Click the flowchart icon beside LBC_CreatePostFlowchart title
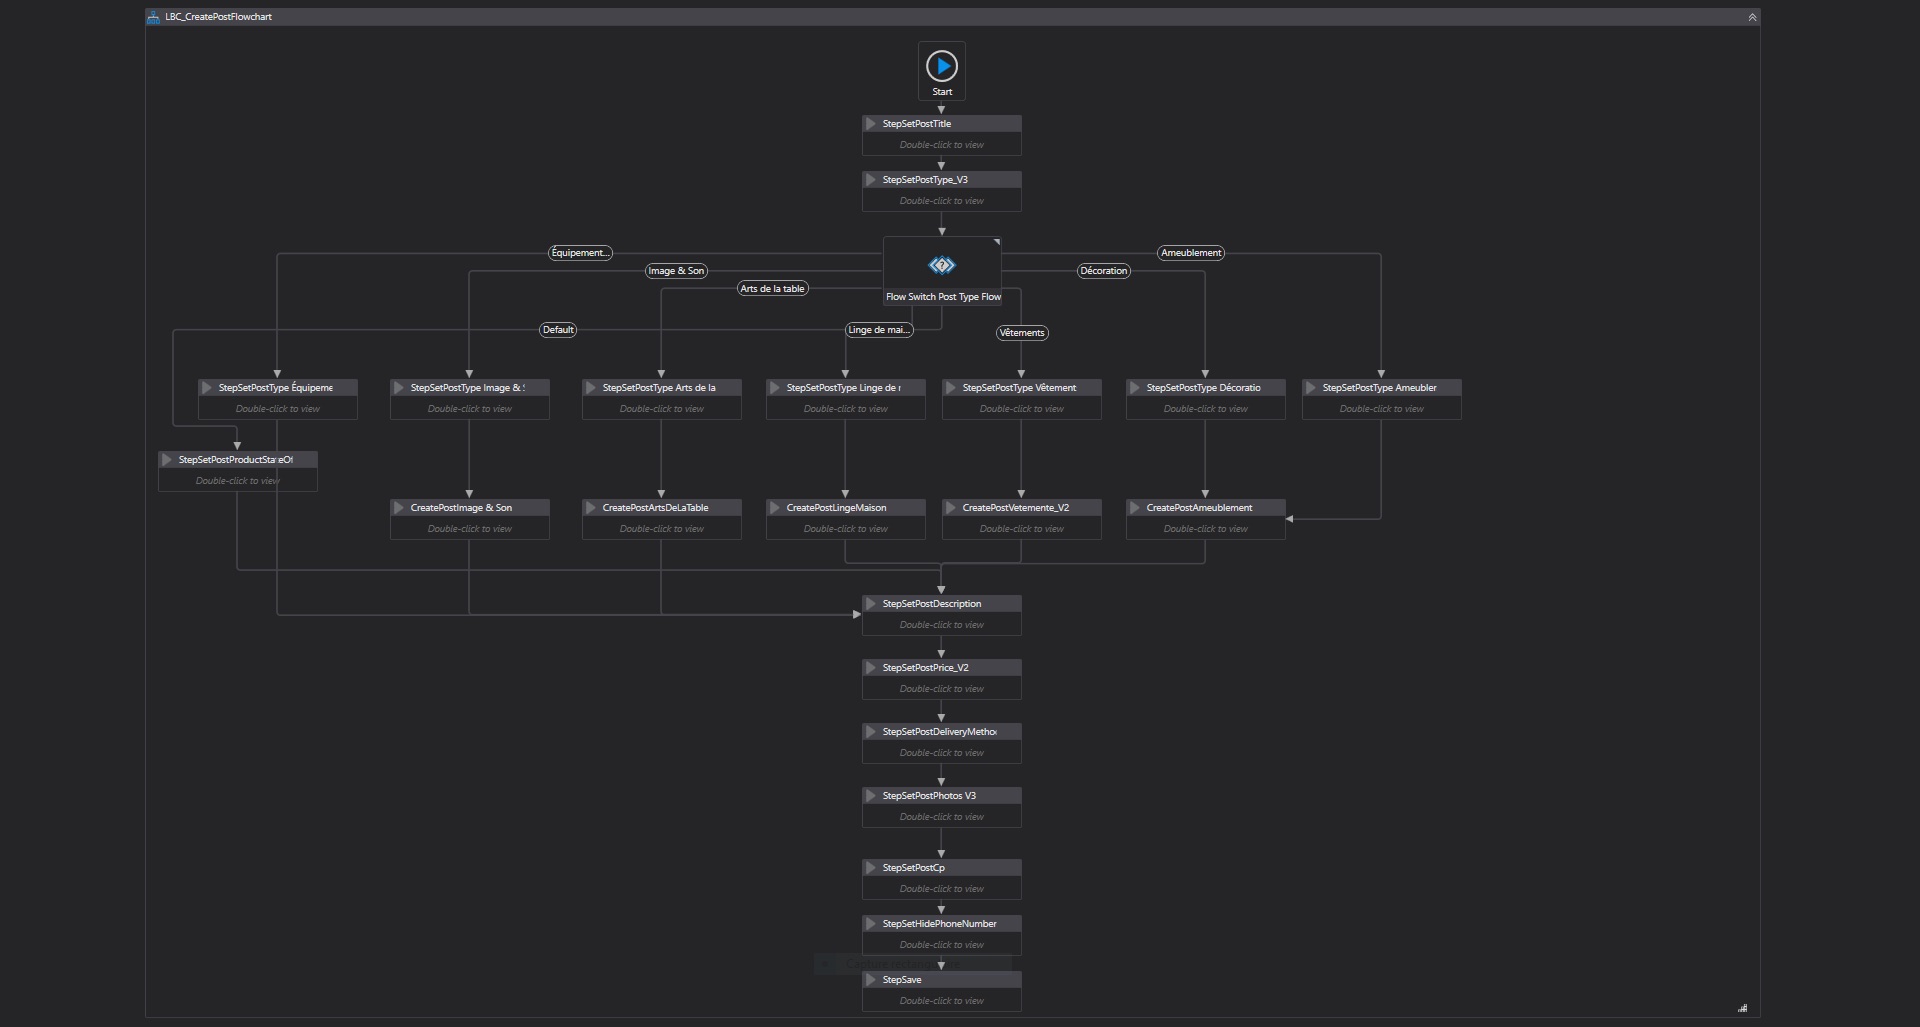 pyautogui.click(x=153, y=17)
